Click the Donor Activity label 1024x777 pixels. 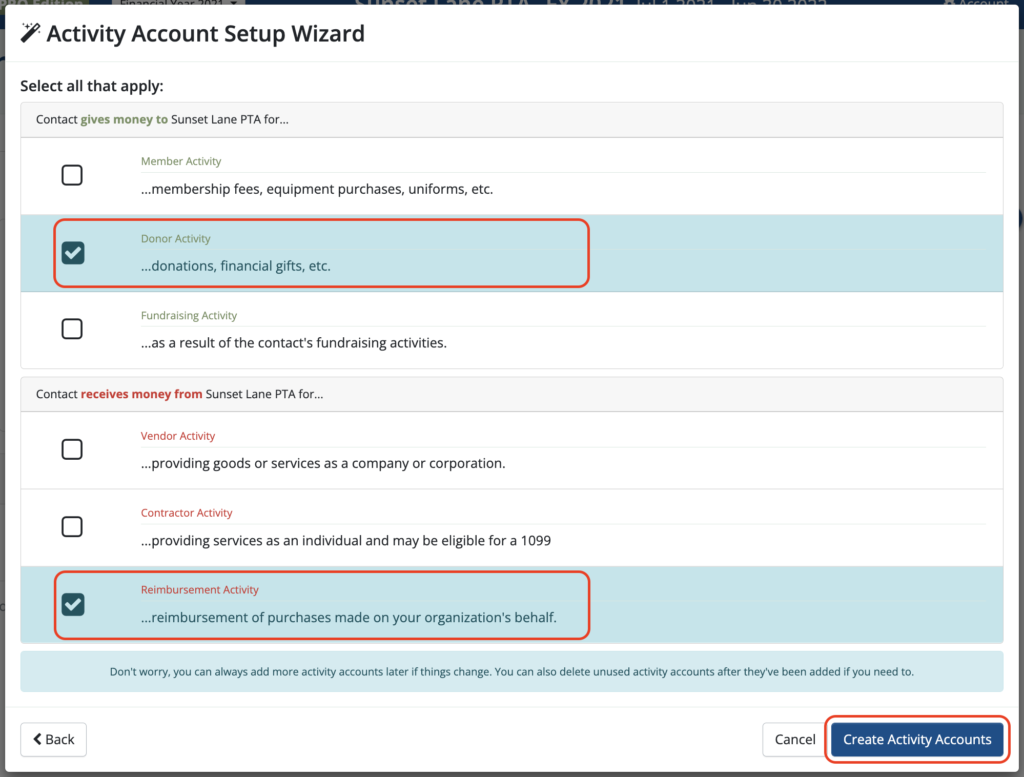click(176, 238)
